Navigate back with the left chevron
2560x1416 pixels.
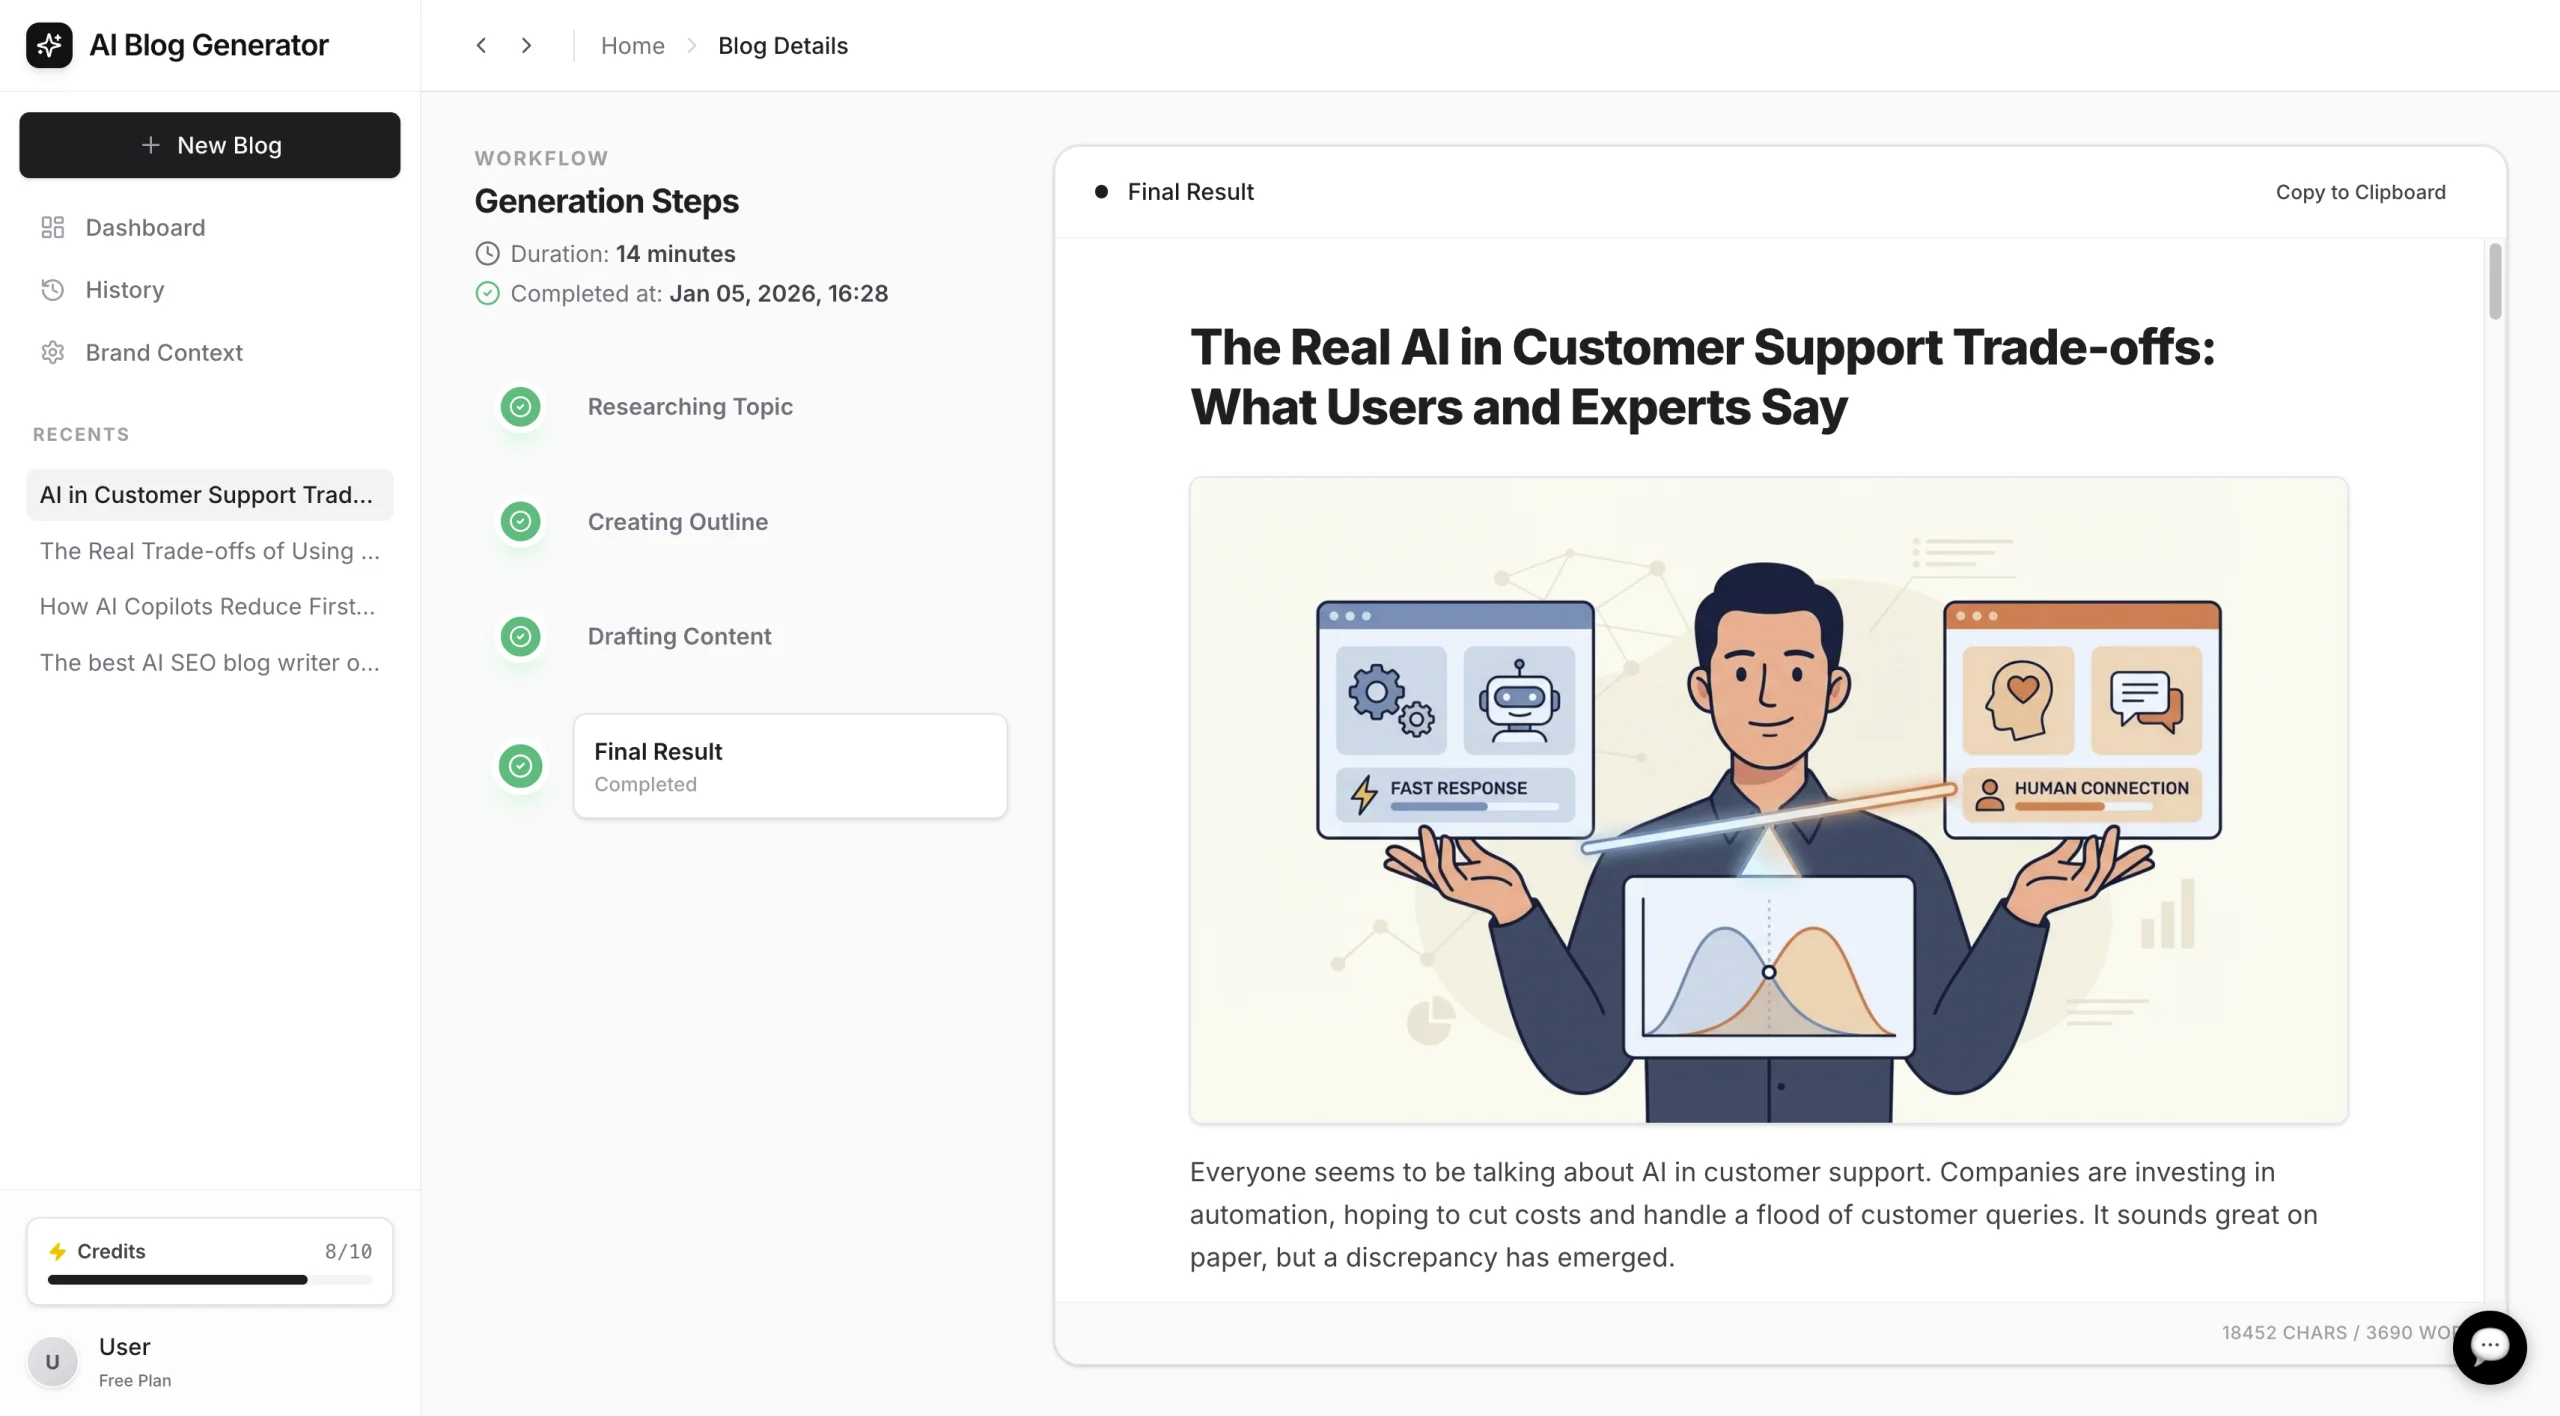pyautogui.click(x=481, y=45)
